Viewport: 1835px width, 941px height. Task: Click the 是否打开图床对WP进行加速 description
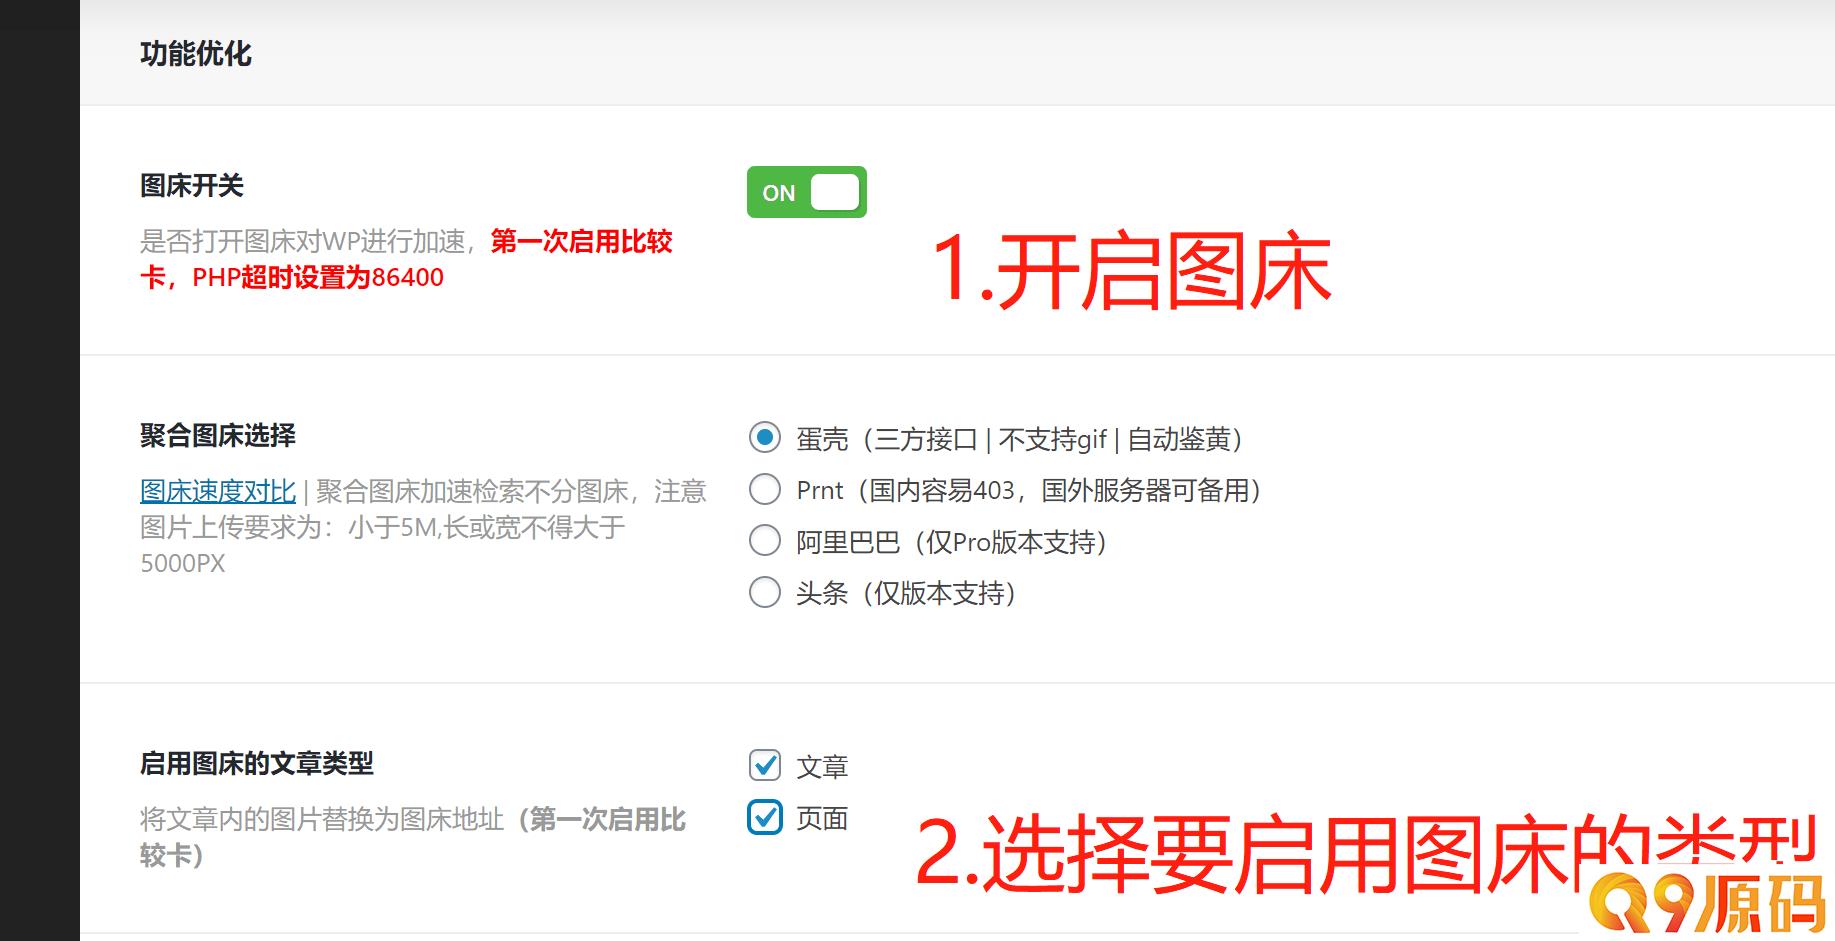303,241
